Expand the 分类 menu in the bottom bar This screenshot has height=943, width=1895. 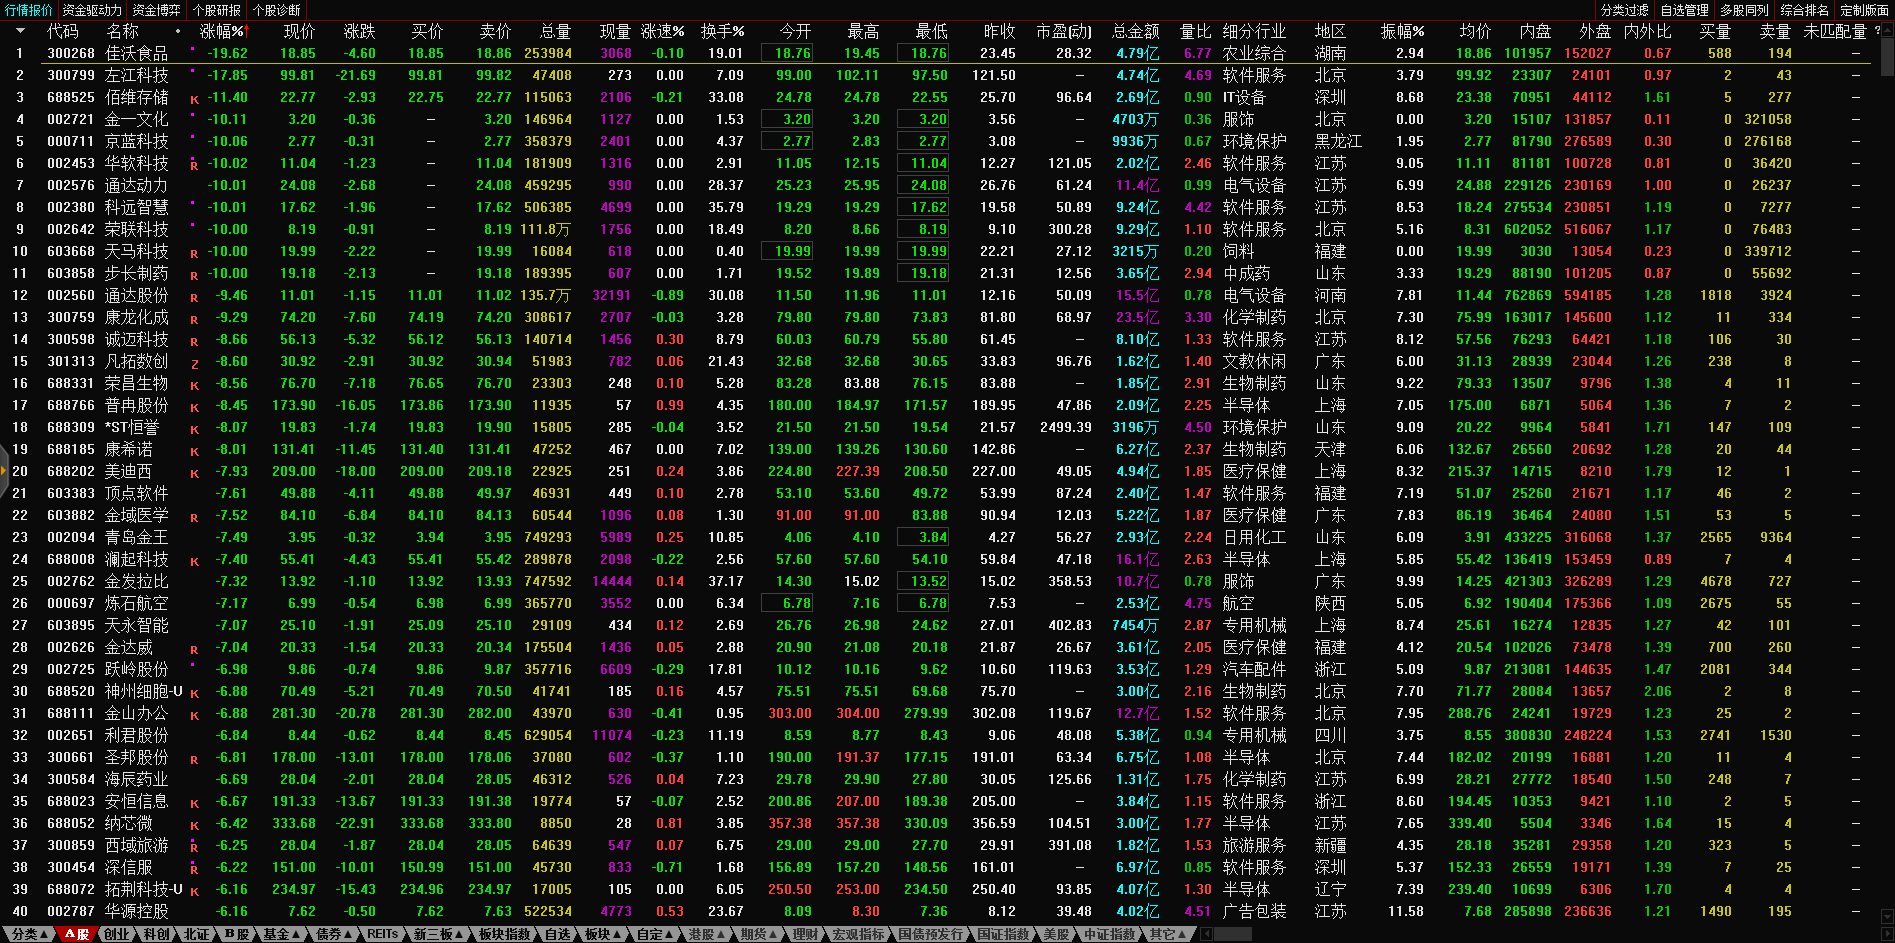[x=30, y=934]
